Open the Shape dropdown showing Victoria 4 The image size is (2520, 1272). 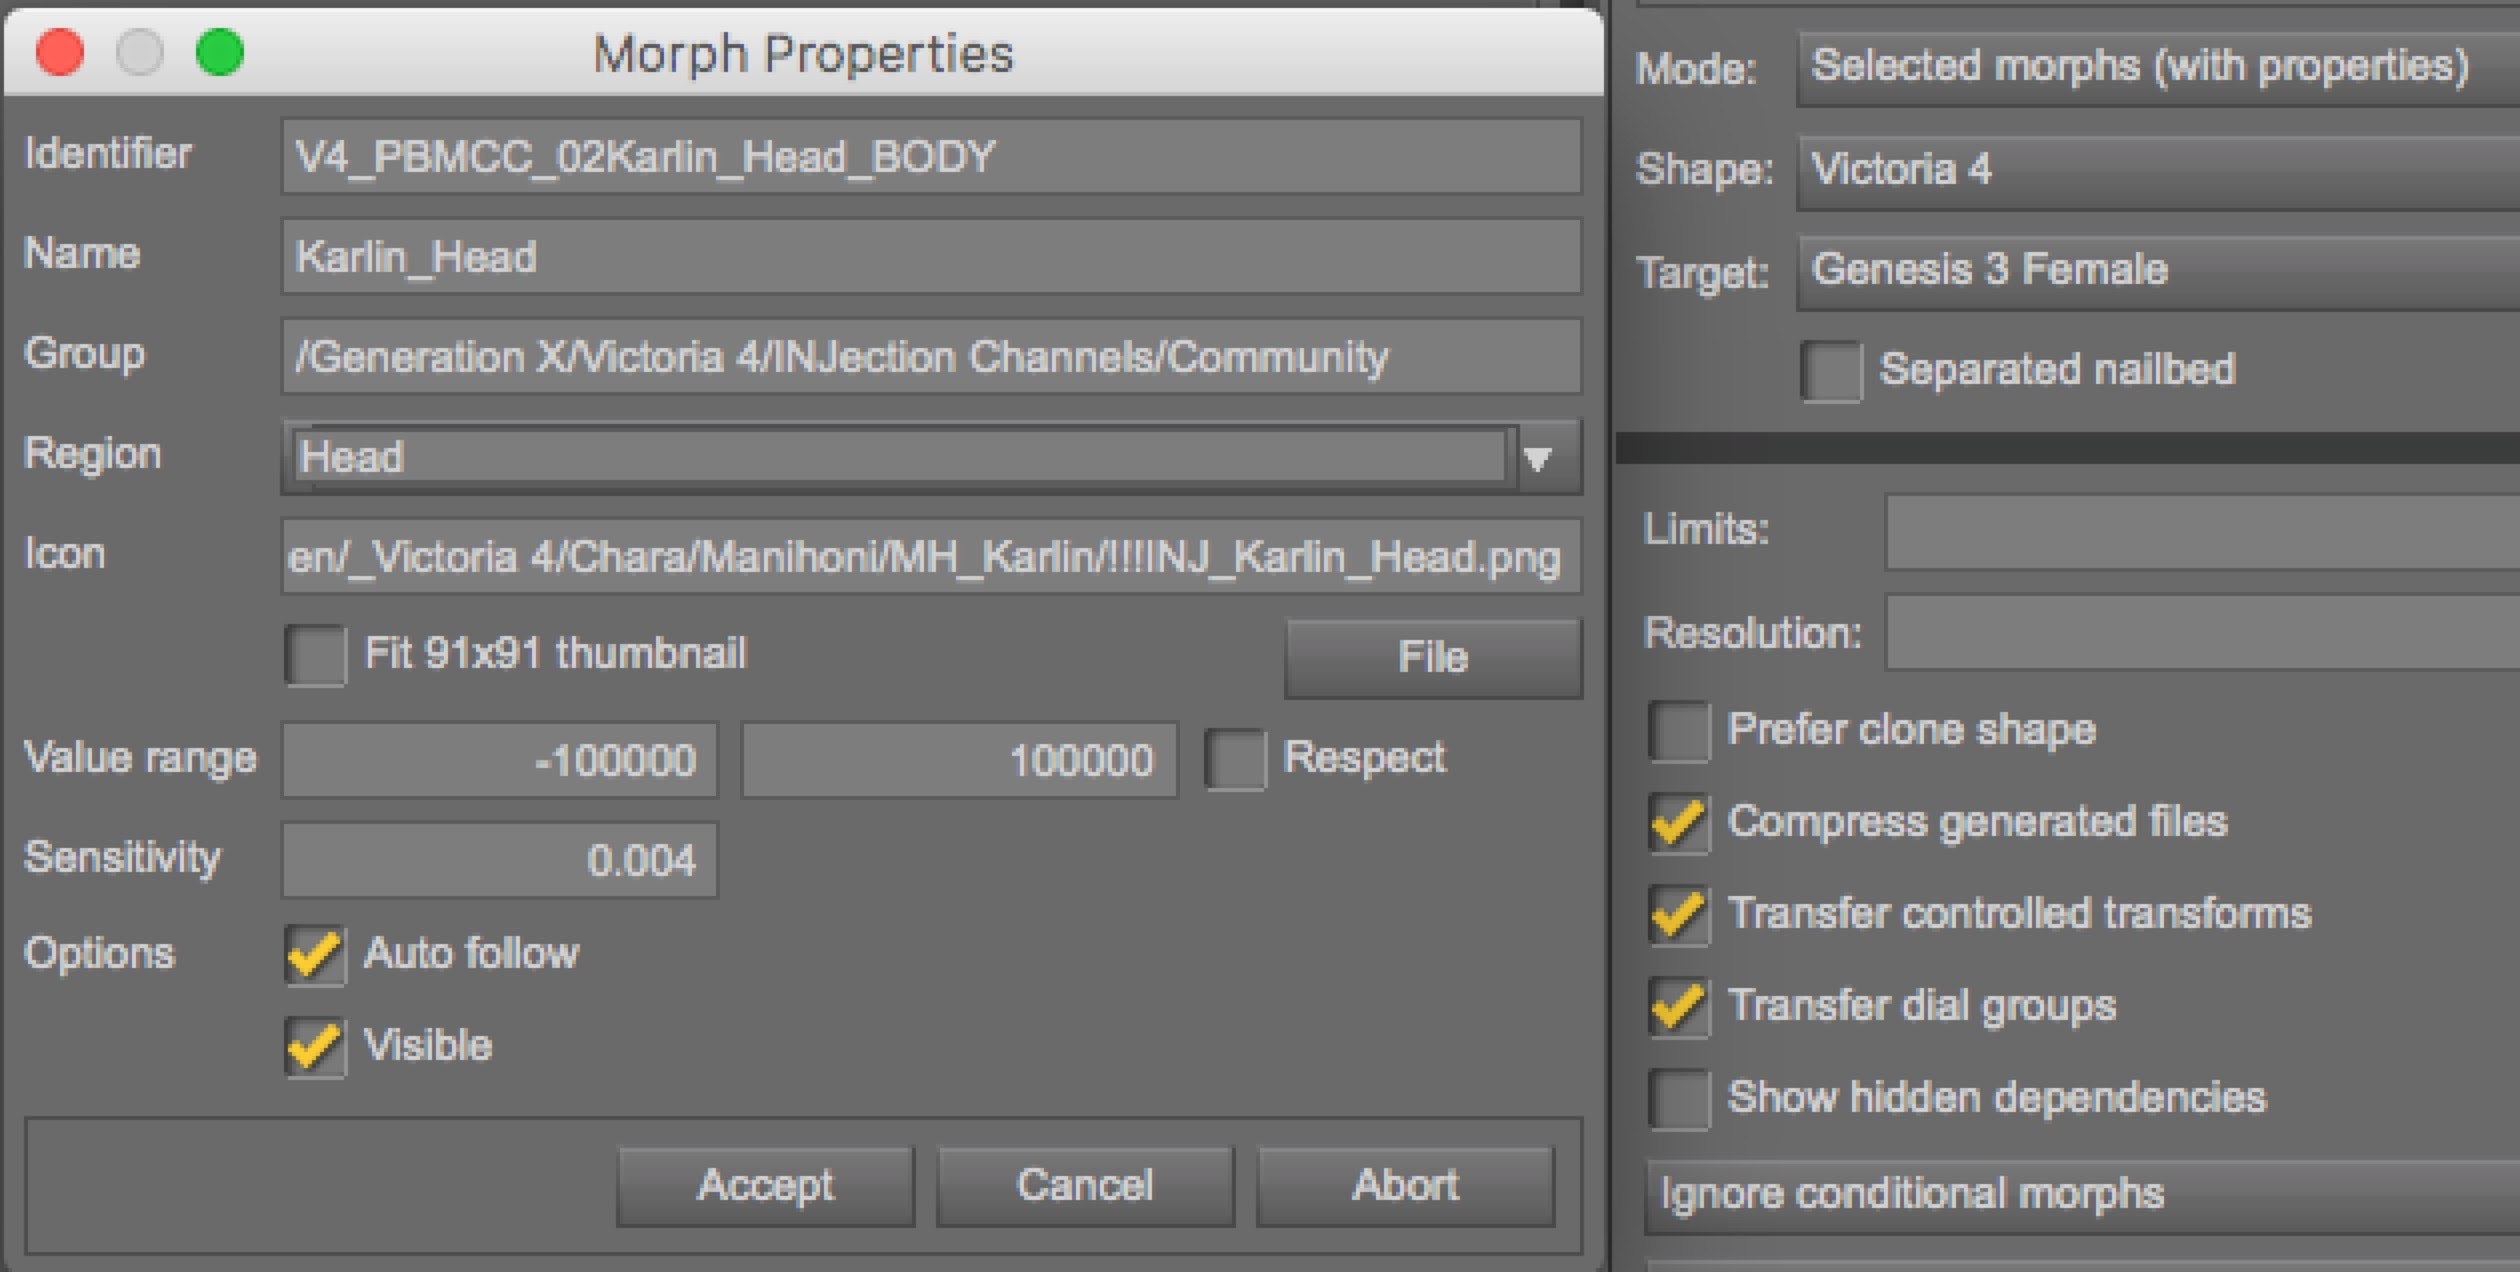2156,170
